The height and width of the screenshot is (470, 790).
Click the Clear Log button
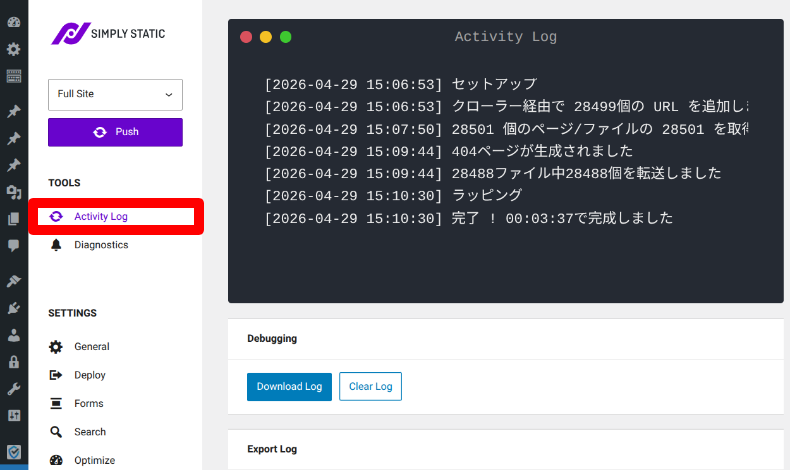pos(370,386)
